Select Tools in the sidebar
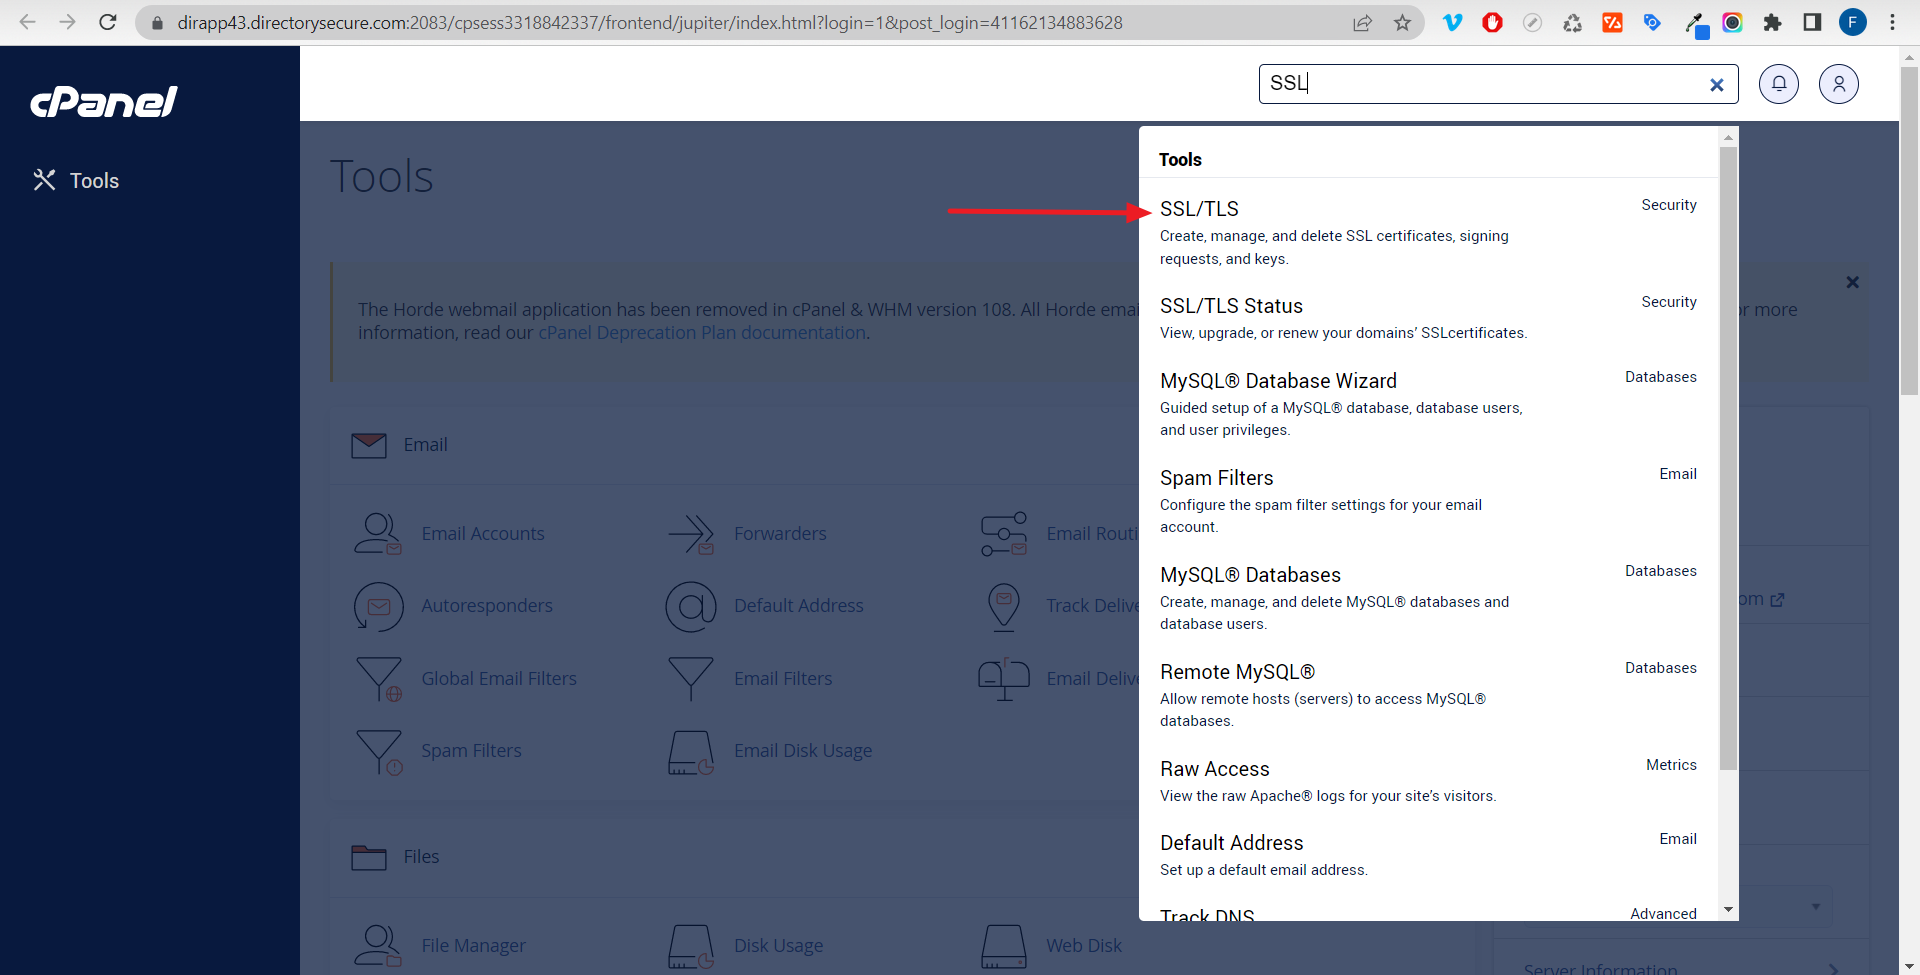The width and height of the screenshot is (1920, 975). [x=94, y=181]
